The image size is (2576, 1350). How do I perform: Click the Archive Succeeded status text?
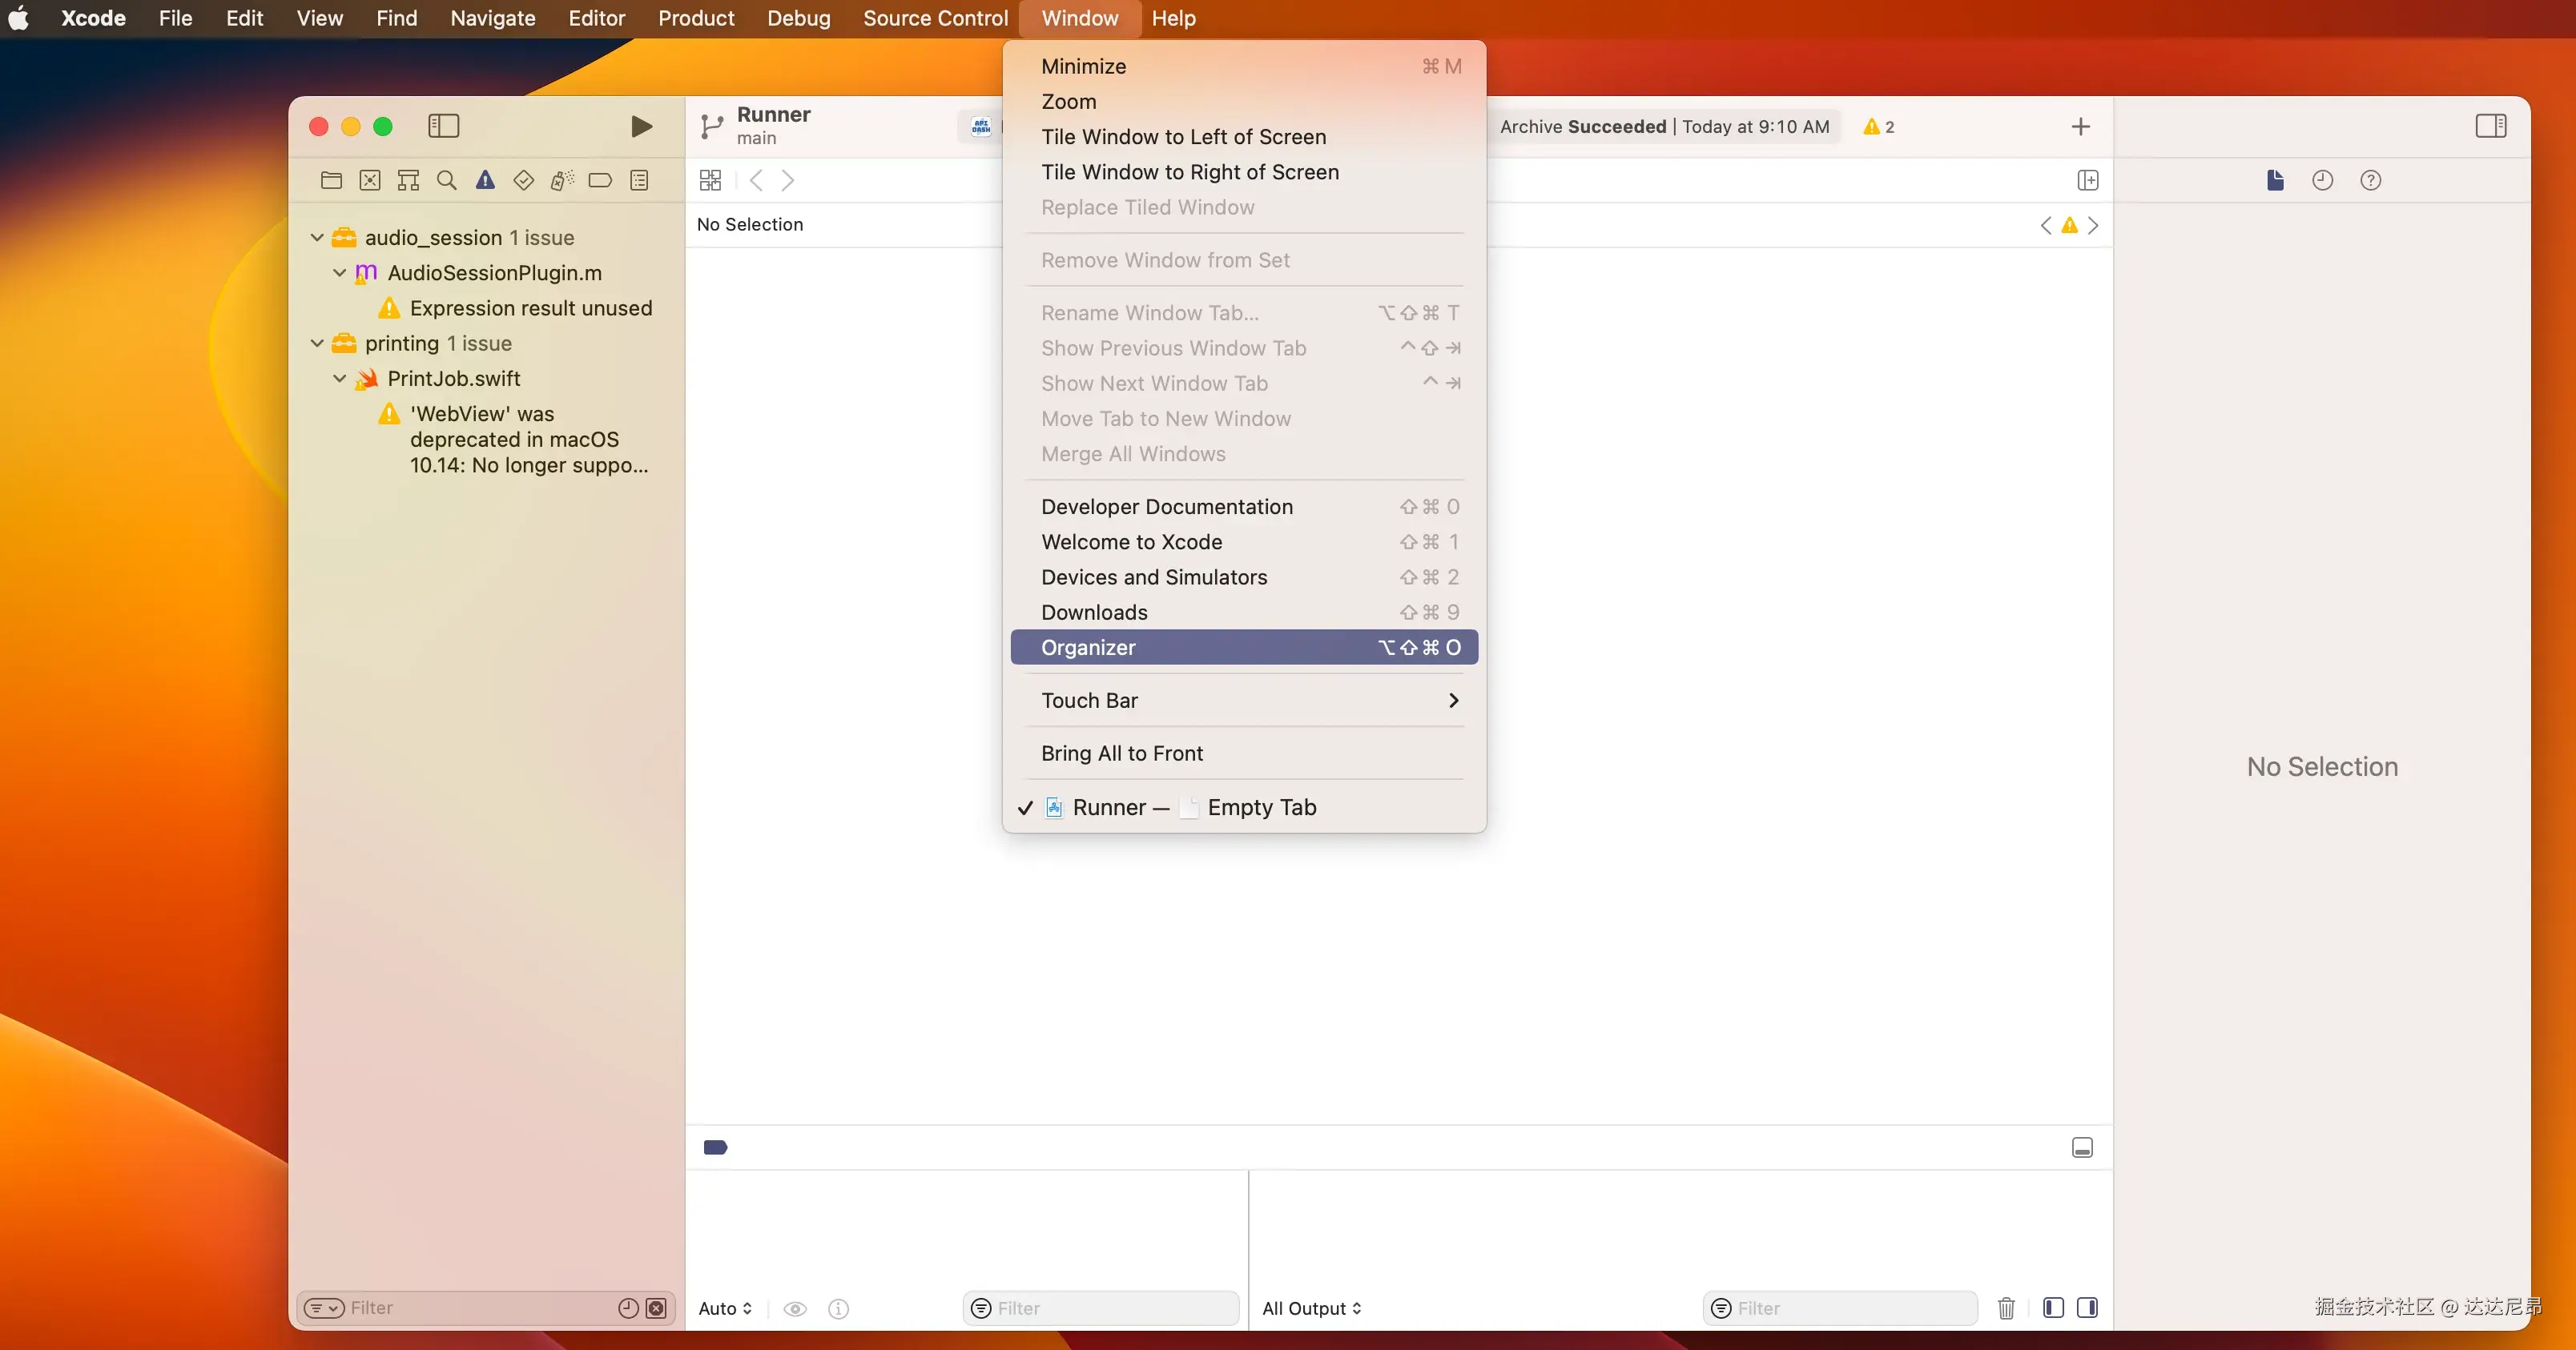point(1582,127)
